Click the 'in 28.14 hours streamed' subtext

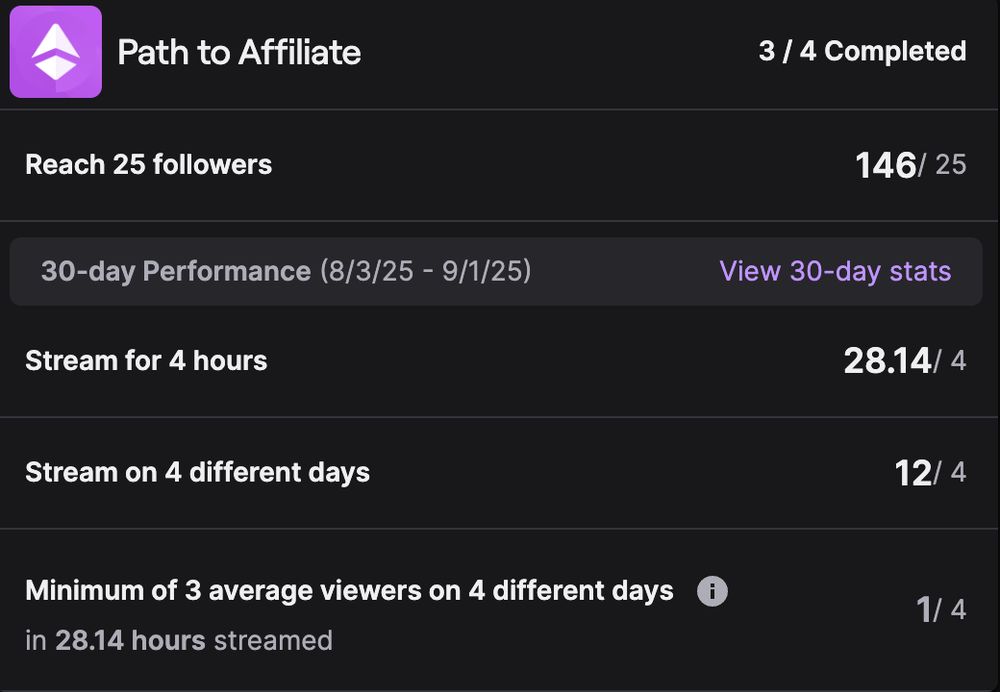pos(179,640)
